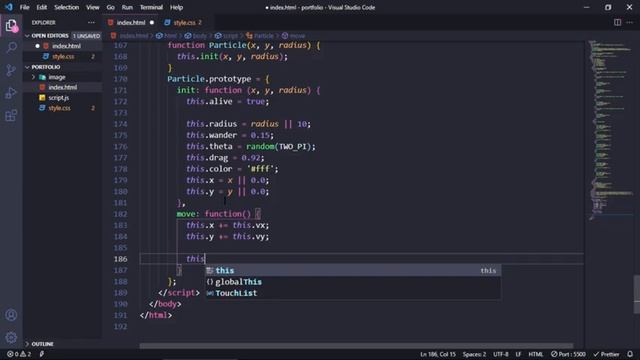Open the View menu
The height and width of the screenshot is (360, 640).
pyautogui.click(x=93, y=7)
